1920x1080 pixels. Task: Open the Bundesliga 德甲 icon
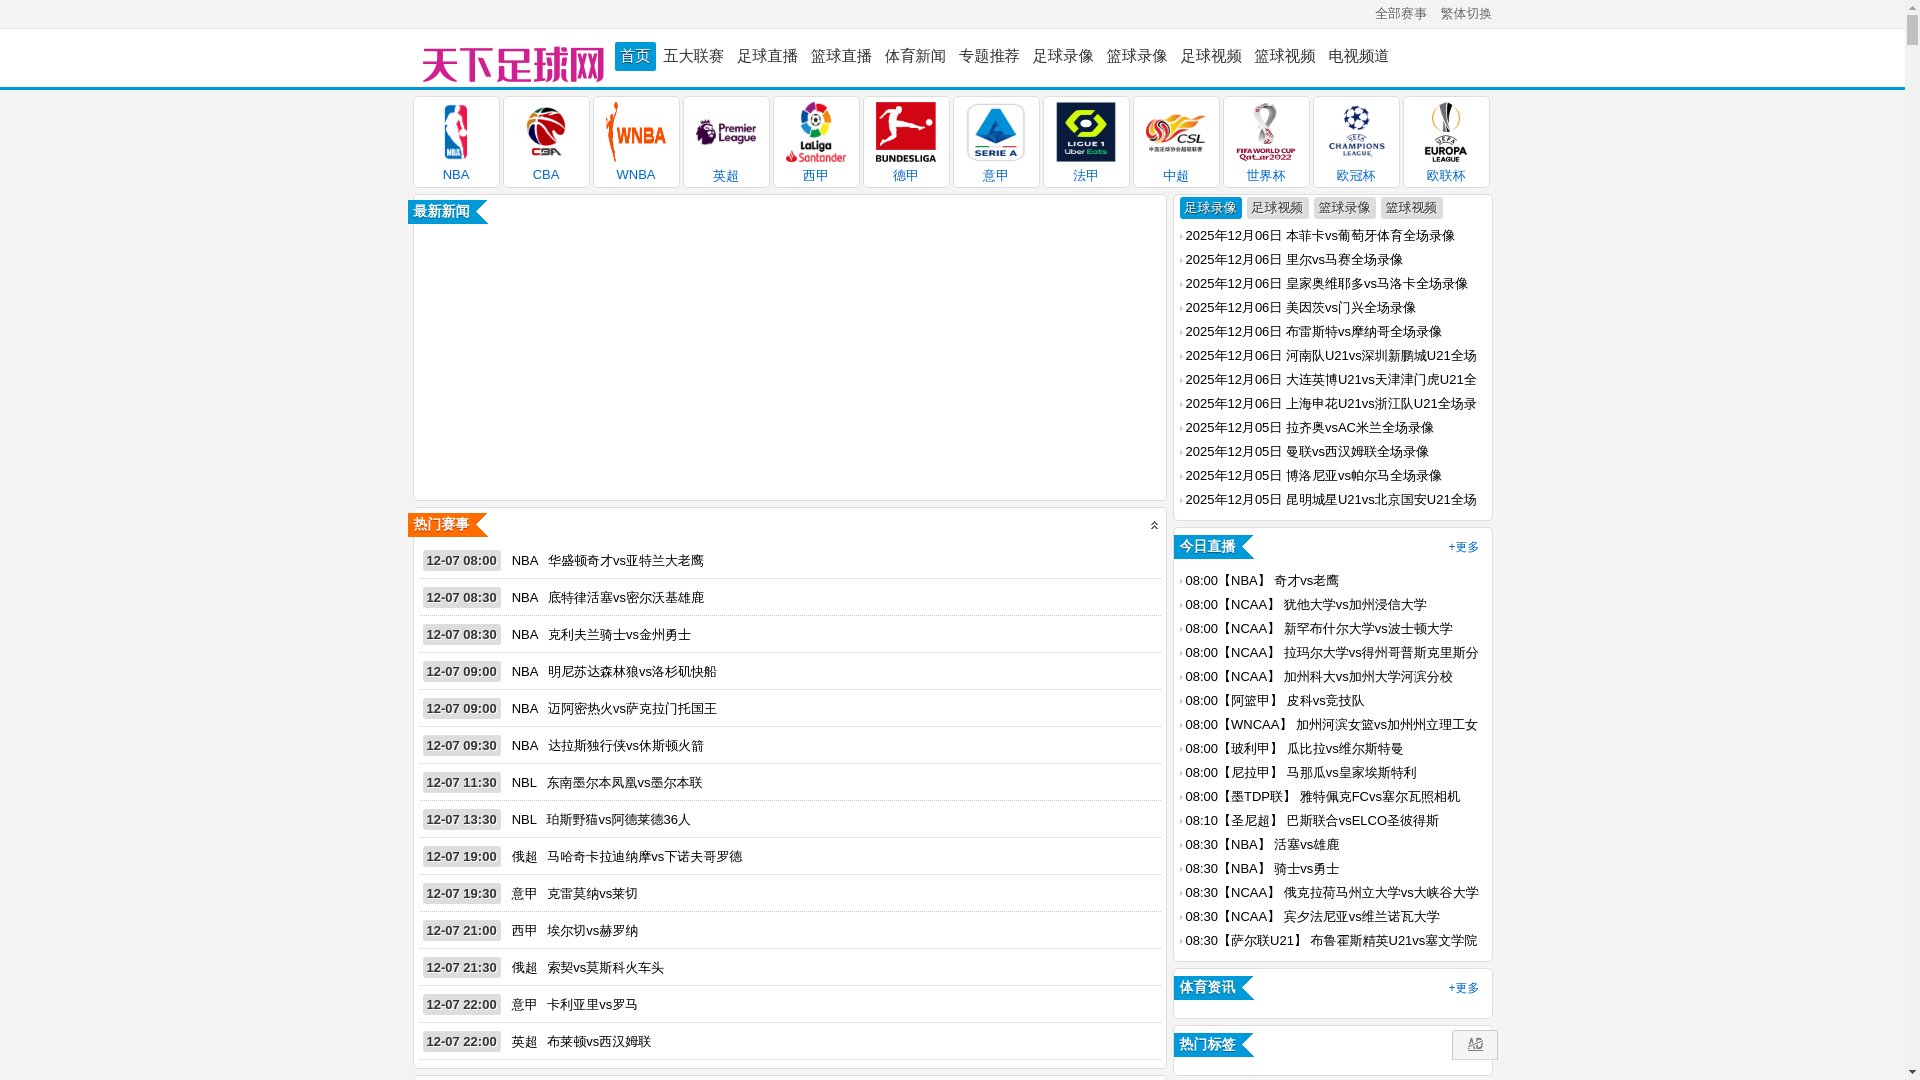[906, 142]
